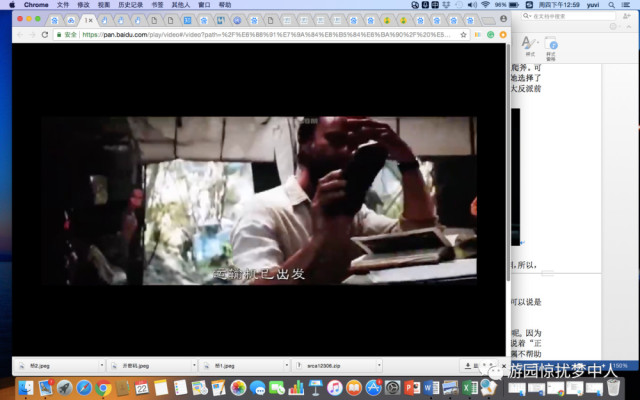Reload the Baidu Pan page
The width and height of the screenshot is (640, 400).
[44, 35]
